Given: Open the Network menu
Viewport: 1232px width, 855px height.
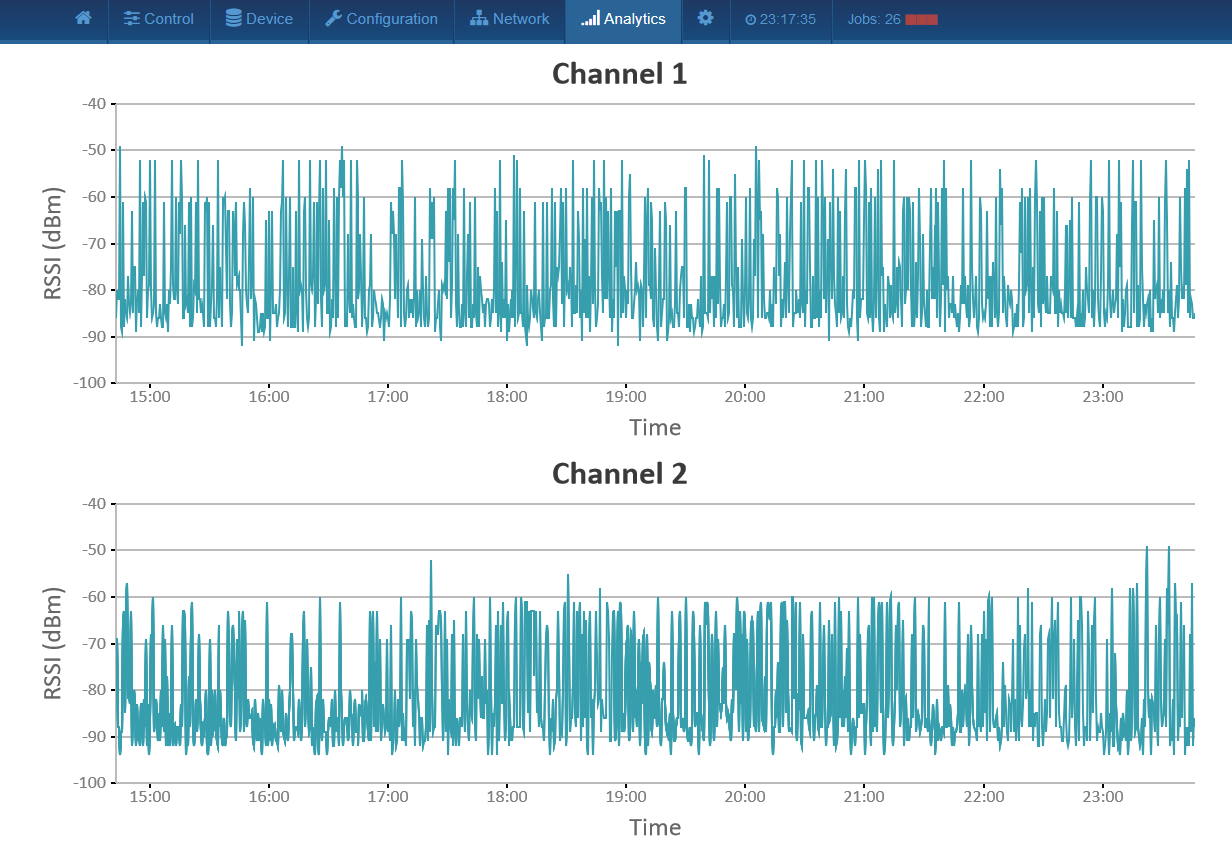Looking at the screenshot, I should 509,19.
